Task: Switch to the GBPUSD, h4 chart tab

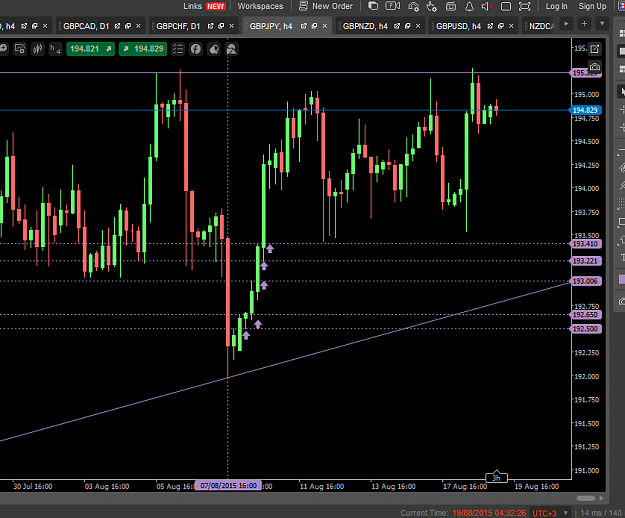Action: (x=458, y=26)
